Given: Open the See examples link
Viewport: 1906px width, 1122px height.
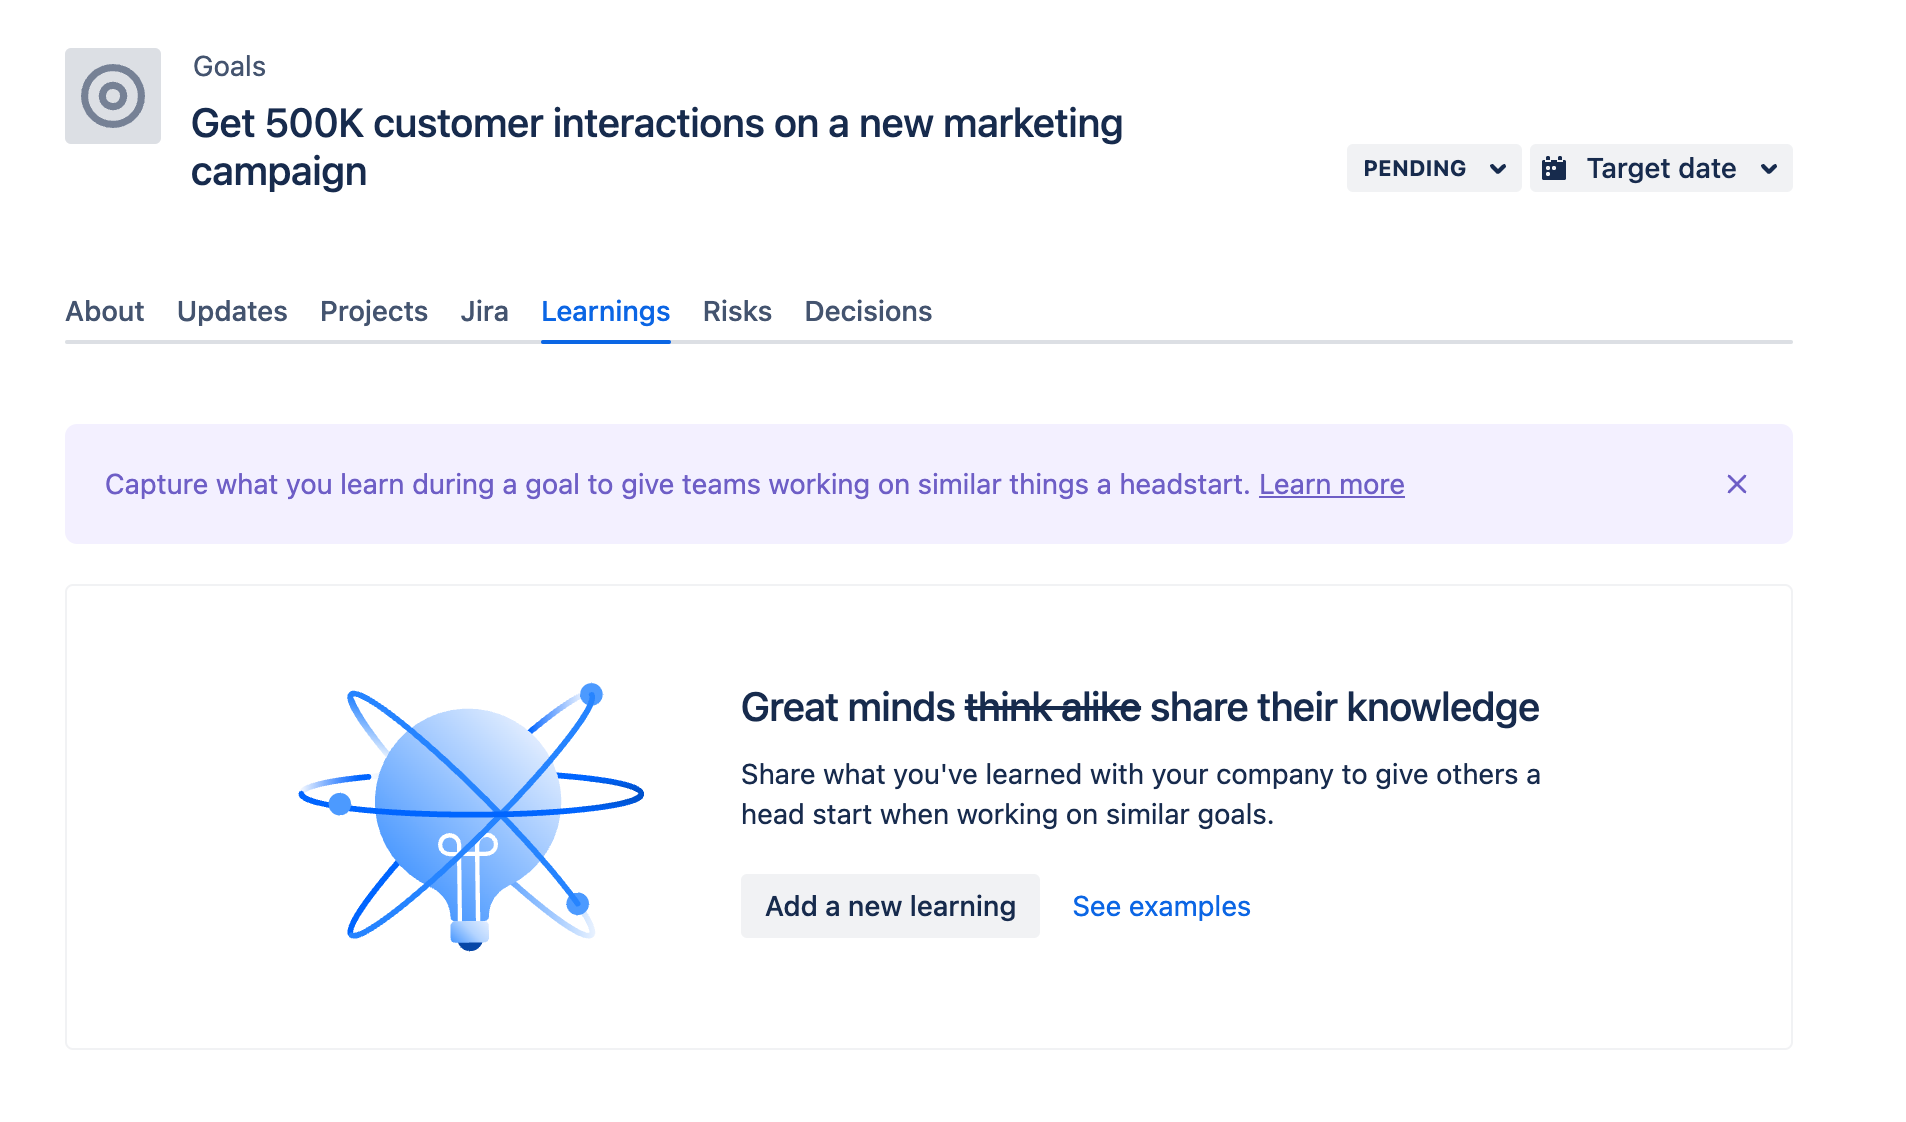Looking at the screenshot, I should coord(1161,906).
